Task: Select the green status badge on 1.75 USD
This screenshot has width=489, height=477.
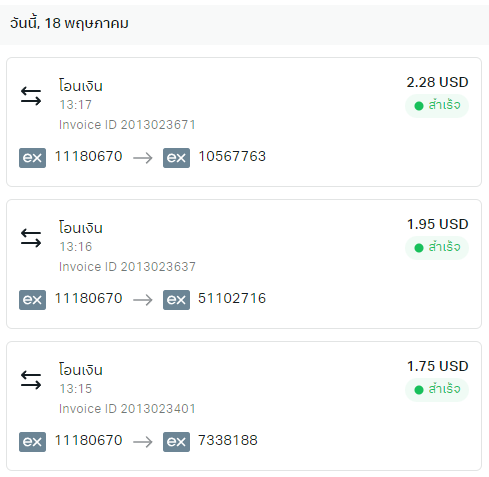Action: coord(437,390)
